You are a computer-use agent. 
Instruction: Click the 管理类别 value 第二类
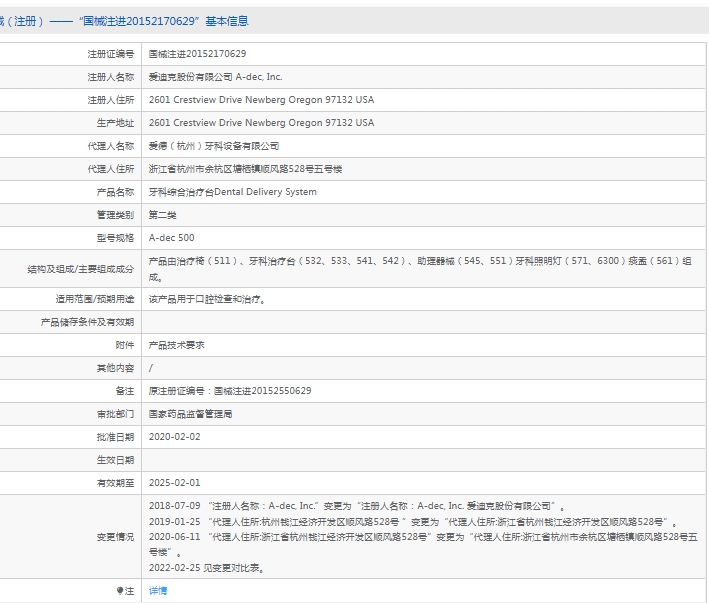162,215
